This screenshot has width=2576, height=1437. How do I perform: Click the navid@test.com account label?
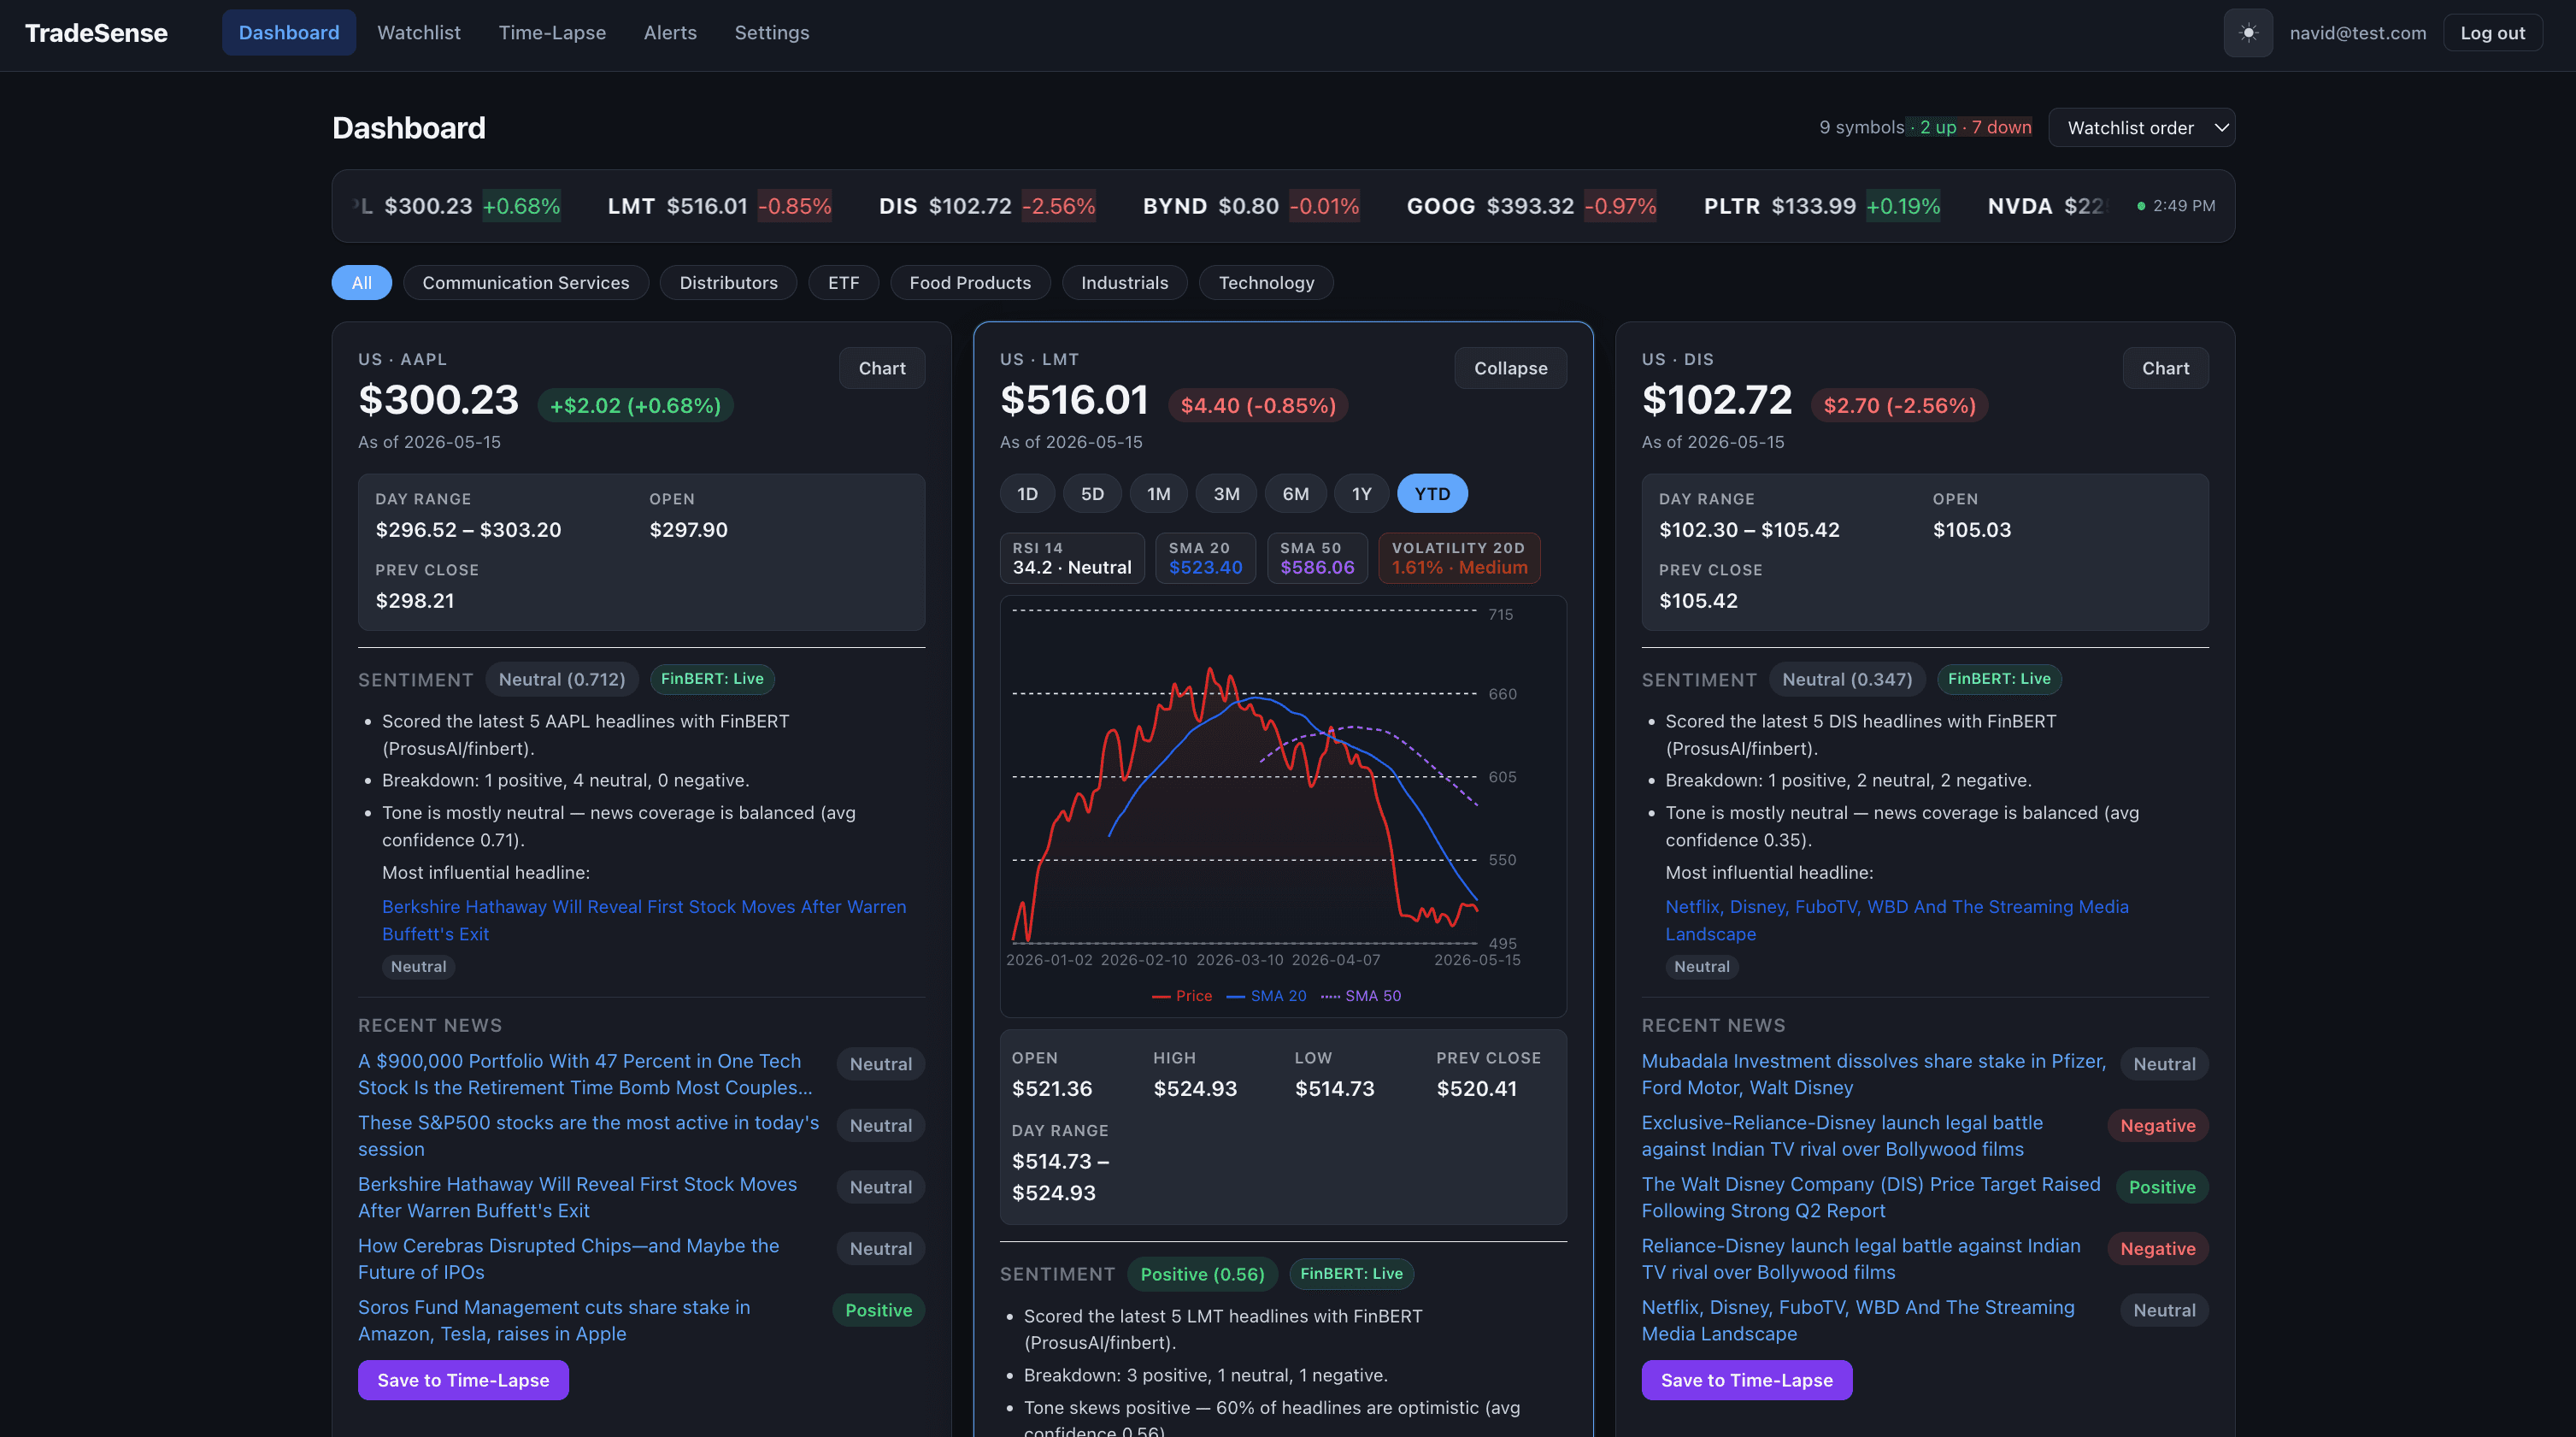click(x=2357, y=33)
